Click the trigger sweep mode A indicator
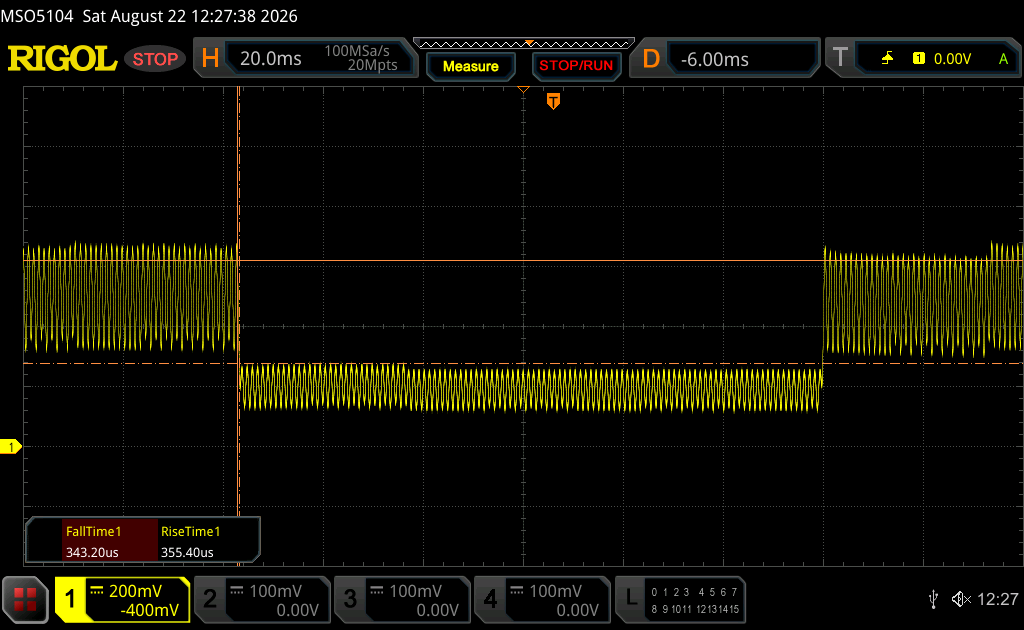 (1004, 59)
